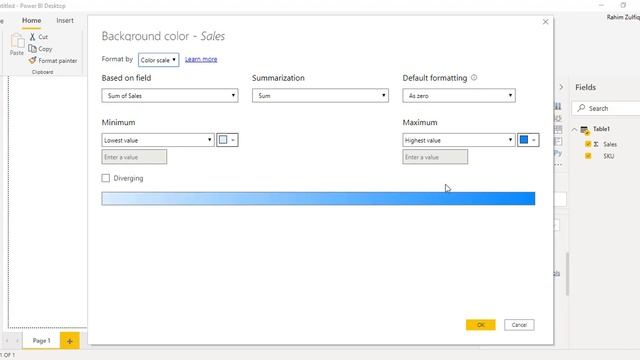Close the Background color dialog
Screen dimensions: 640x360
(x=546, y=22)
